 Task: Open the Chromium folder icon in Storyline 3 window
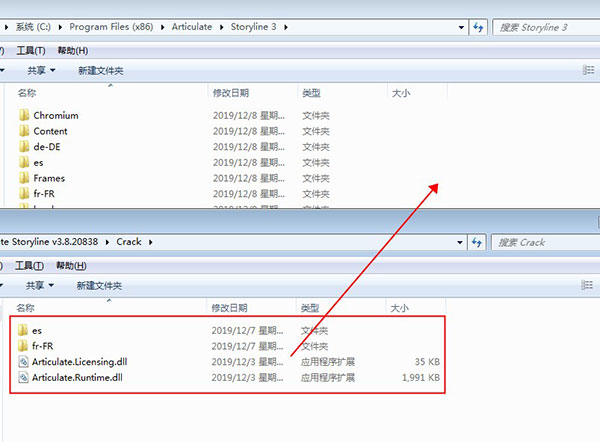tap(24, 115)
